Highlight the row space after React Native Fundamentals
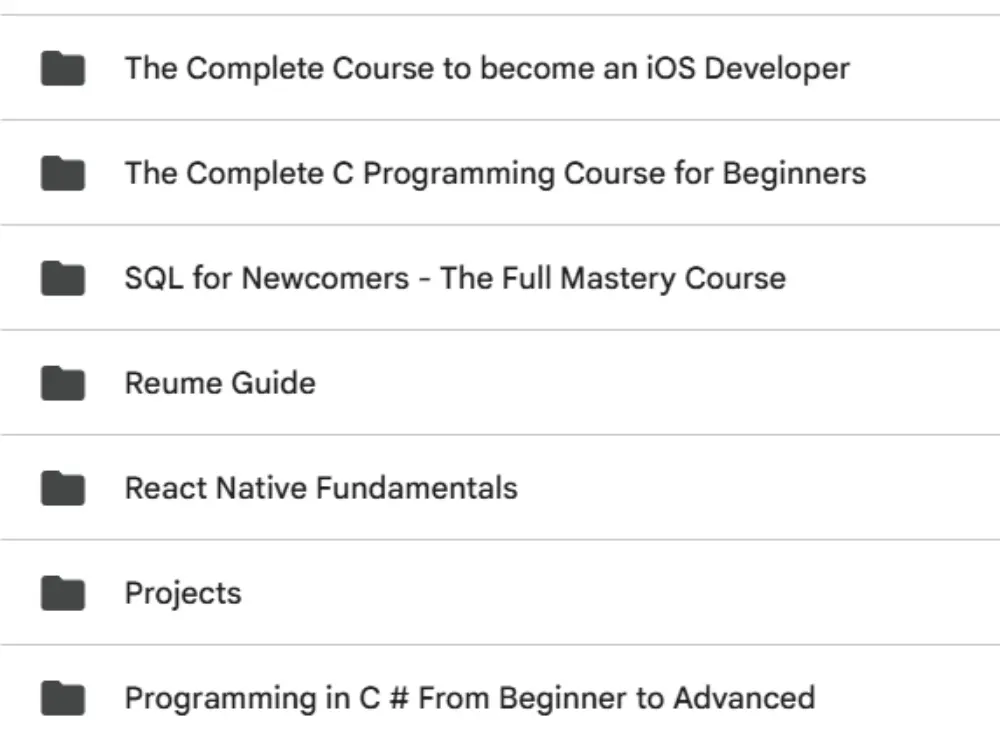The width and height of the screenshot is (1000, 750). click(750, 488)
